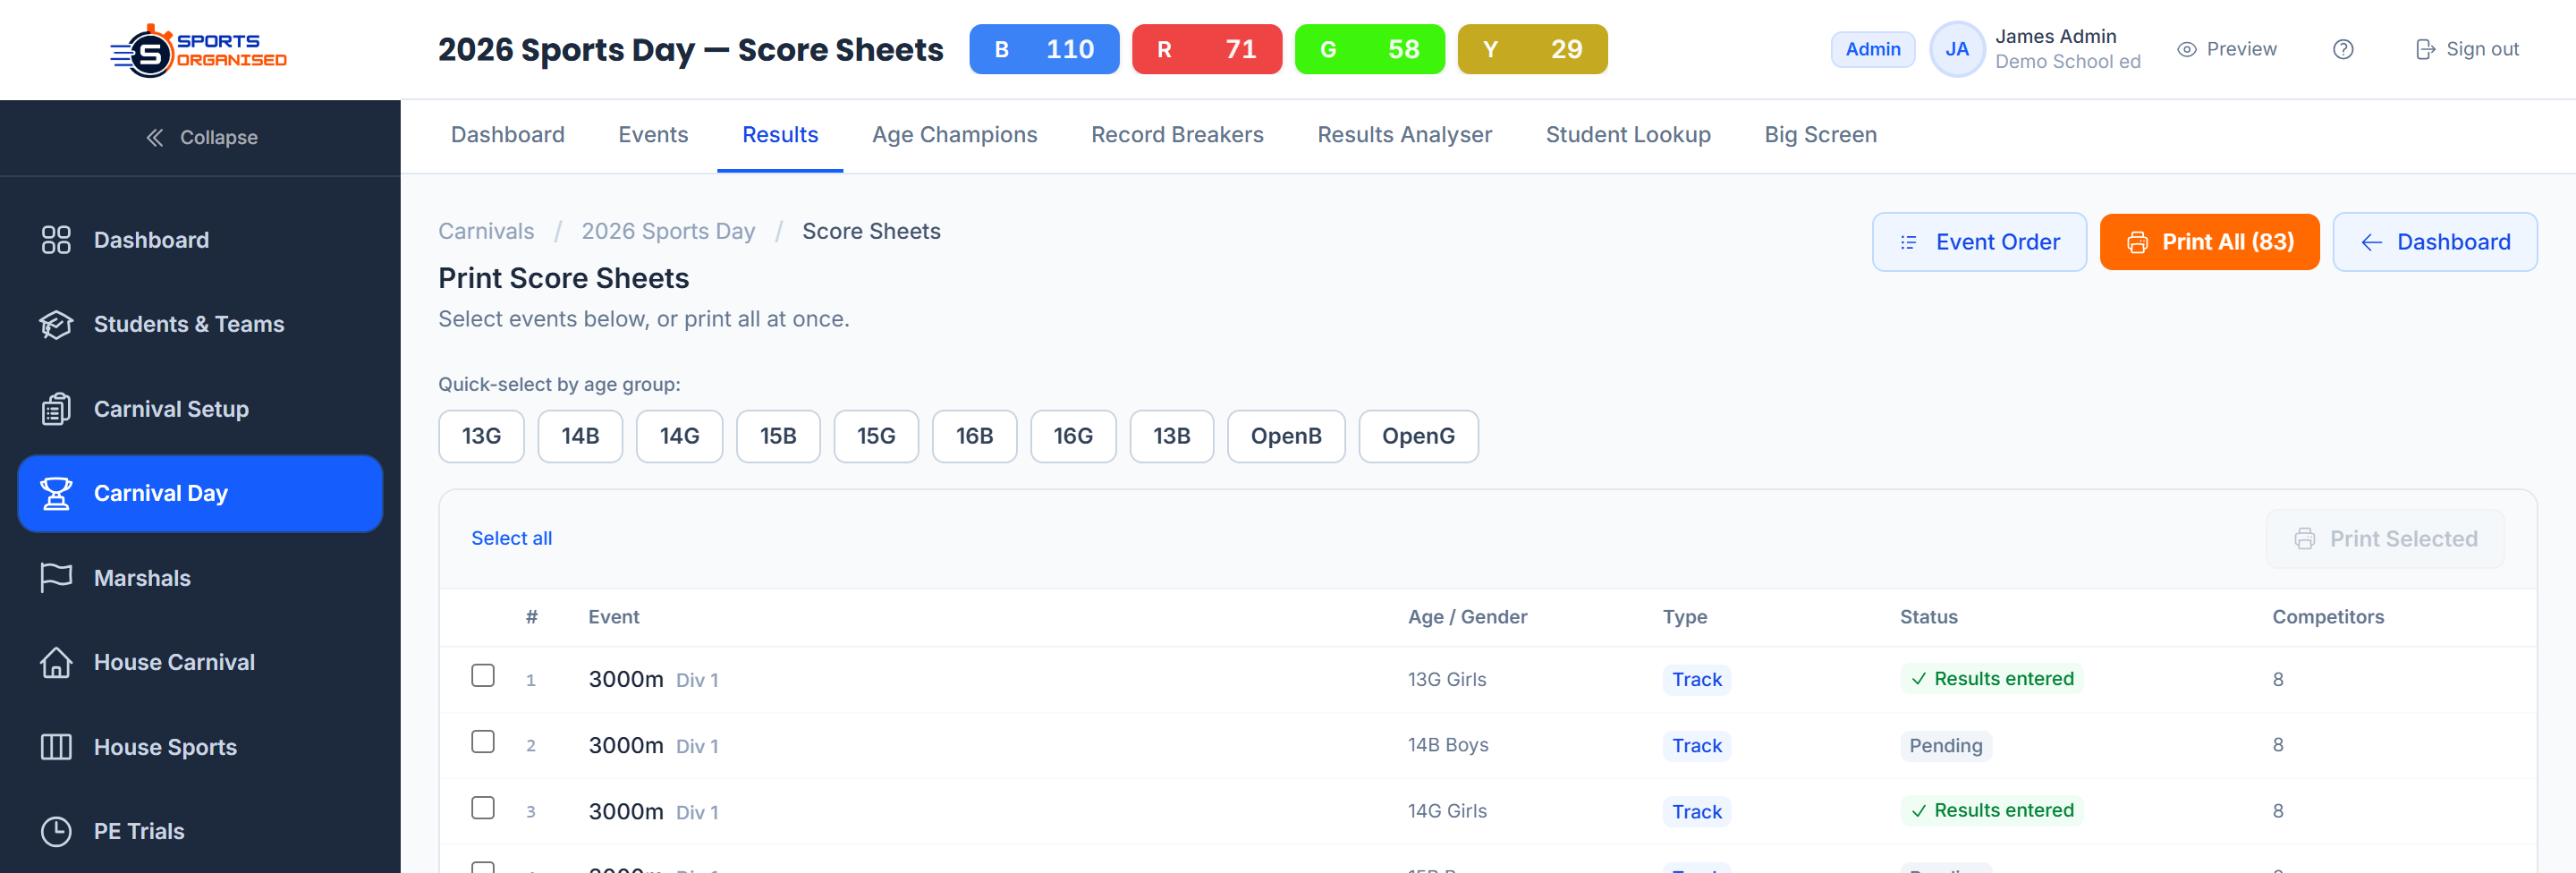Screen dimensions: 2576x873
Task: Open the Record Breakers tab
Action: (x=1177, y=135)
